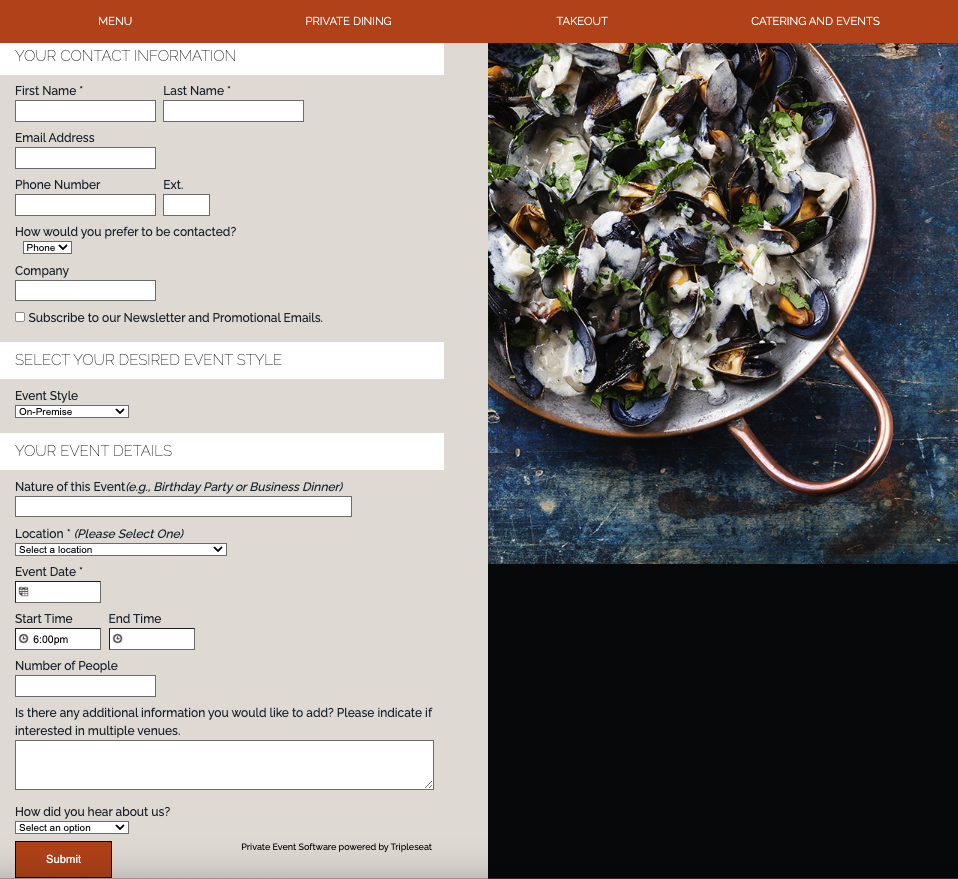Image resolution: width=958 pixels, height=879 pixels.
Task: Open CATERING AND EVENTS section
Action: 815,21
